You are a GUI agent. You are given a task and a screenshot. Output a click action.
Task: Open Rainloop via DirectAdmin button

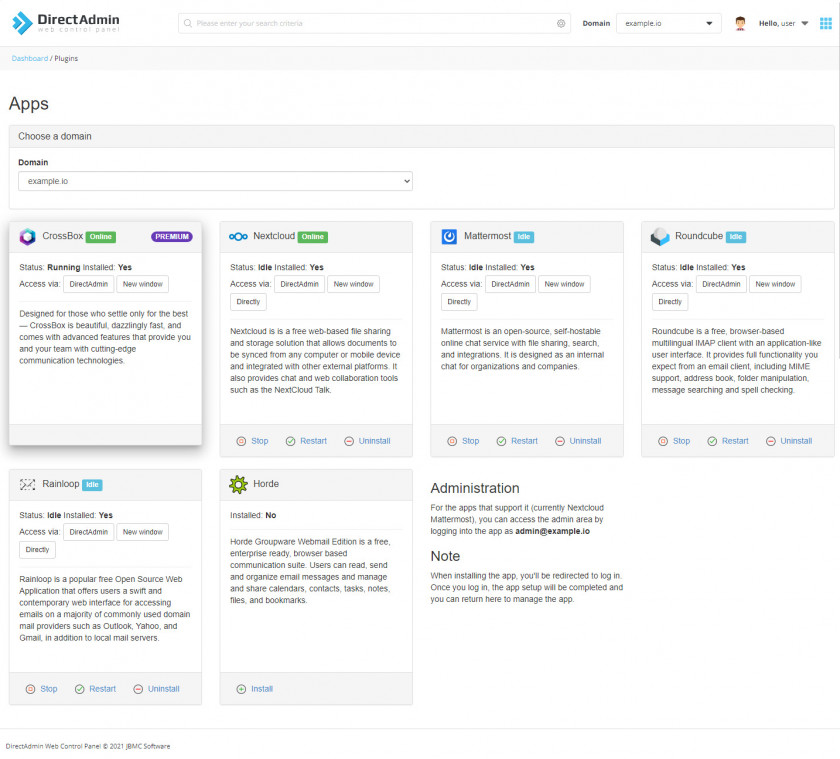click(88, 532)
